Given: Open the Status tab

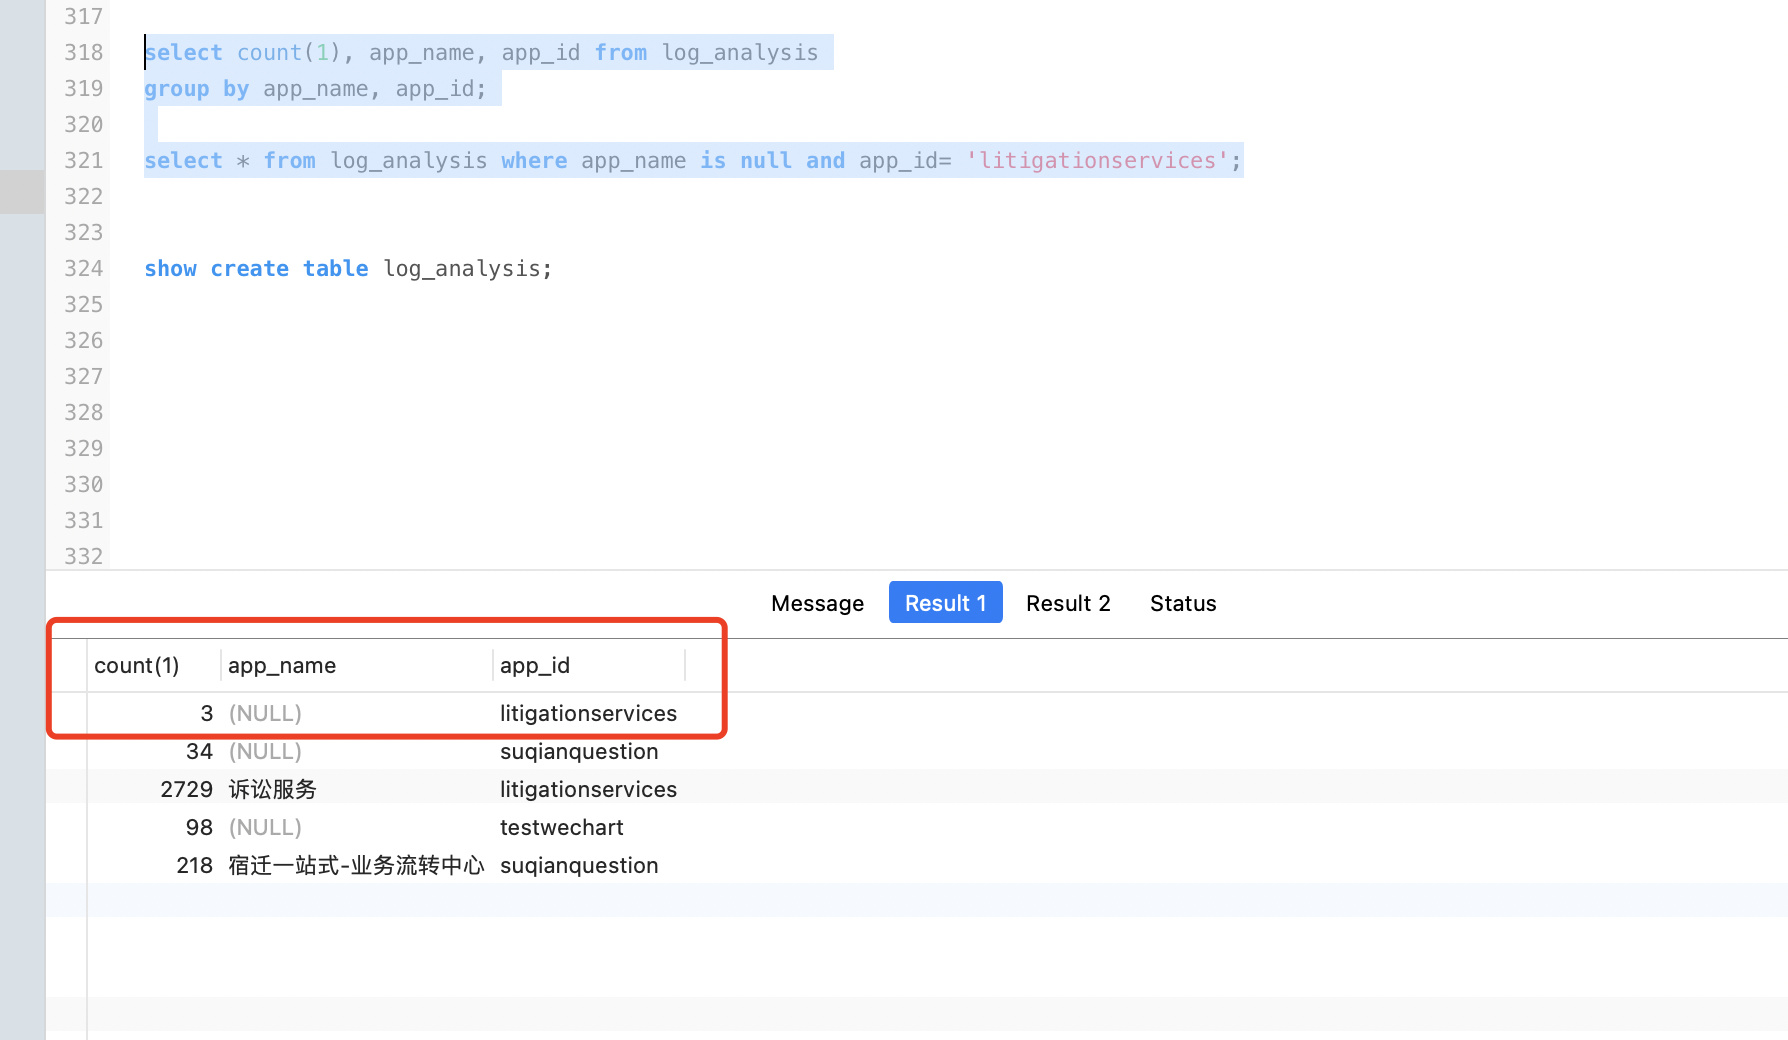Looking at the screenshot, I should pyautogui.click(x=1182, y=603).
